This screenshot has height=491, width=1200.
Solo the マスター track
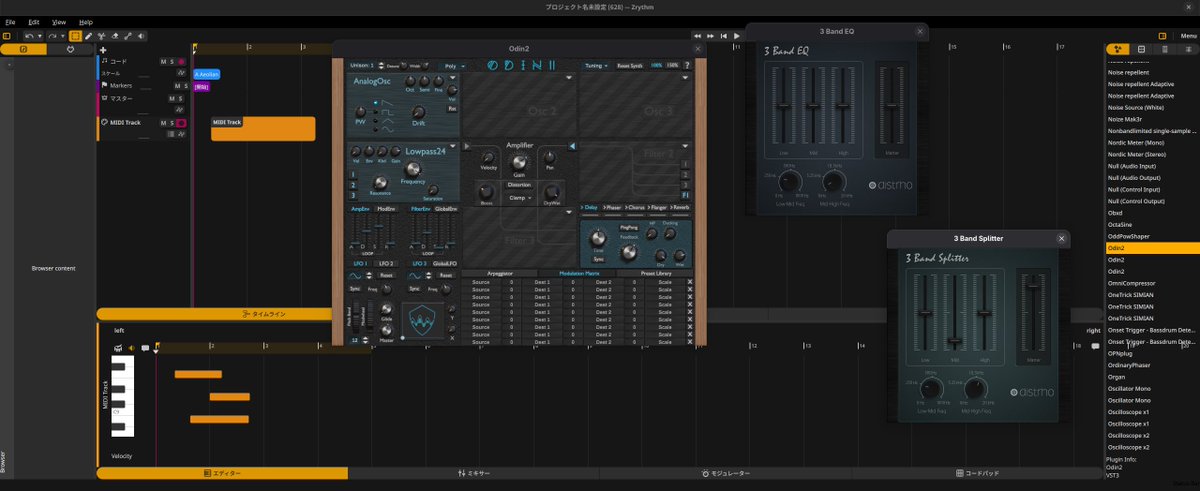[x=180, y=98]
